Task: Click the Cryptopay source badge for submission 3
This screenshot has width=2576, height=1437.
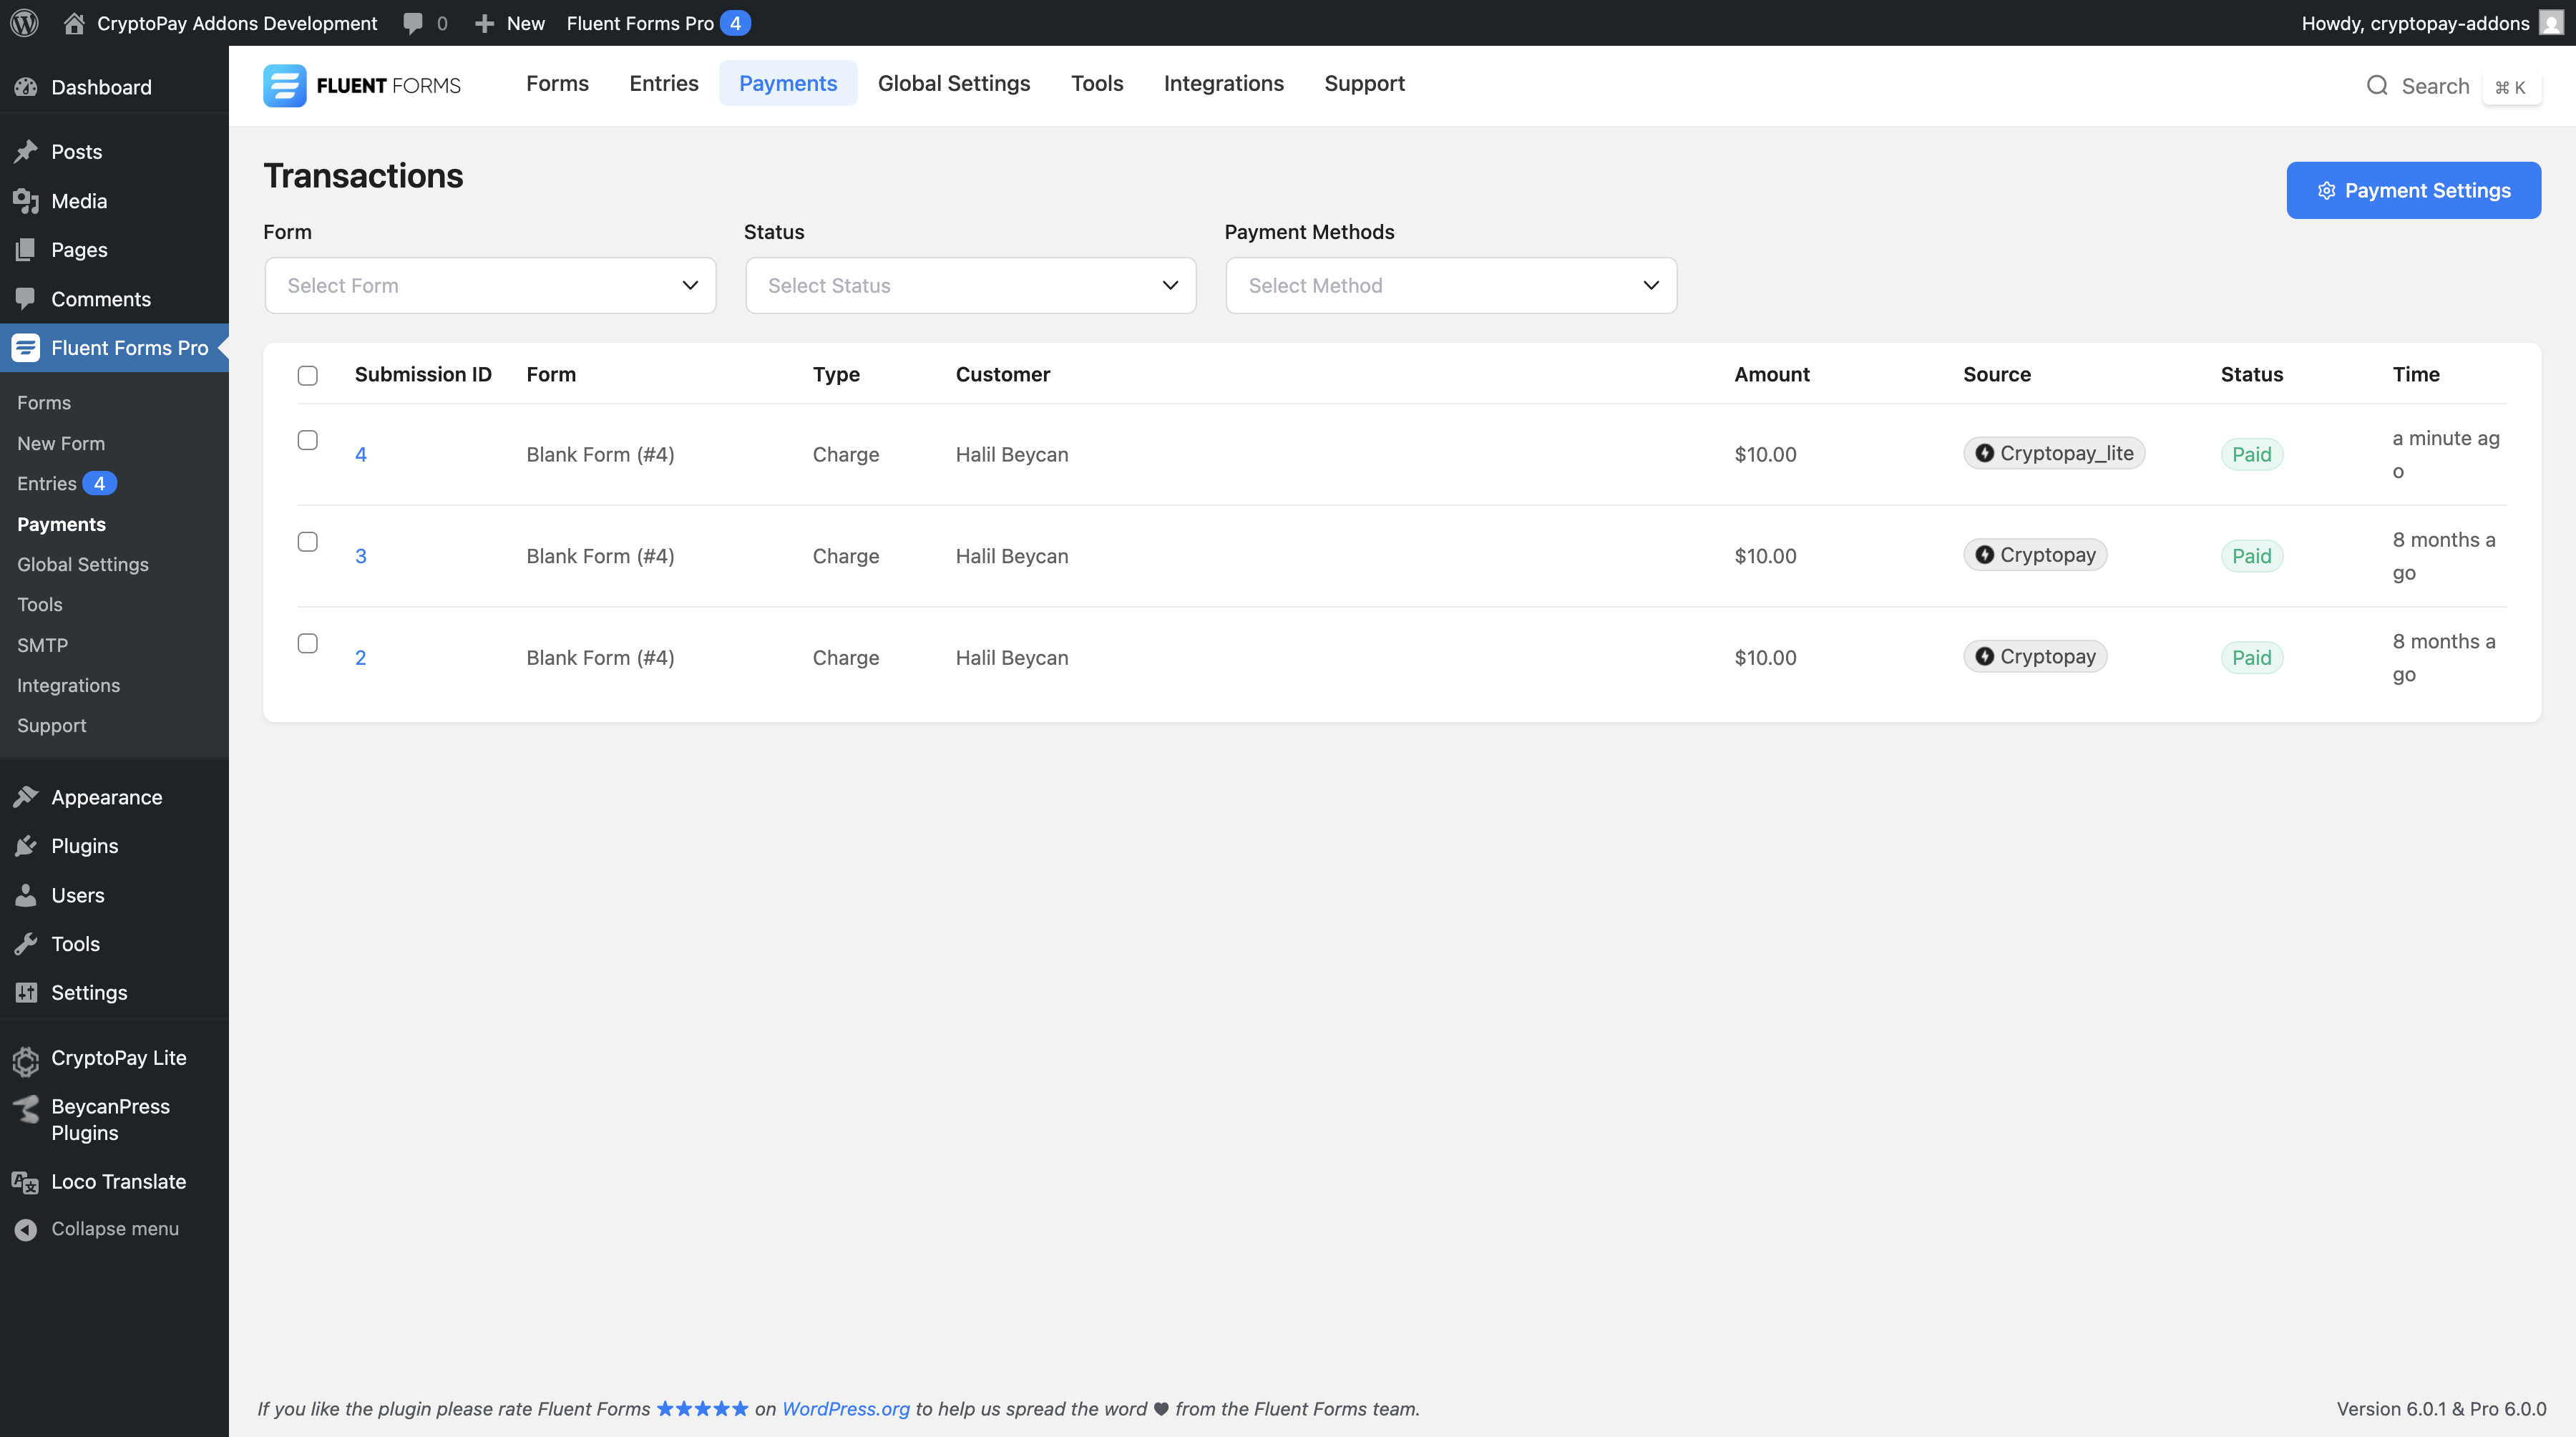Action: [x=2035, y=555]
